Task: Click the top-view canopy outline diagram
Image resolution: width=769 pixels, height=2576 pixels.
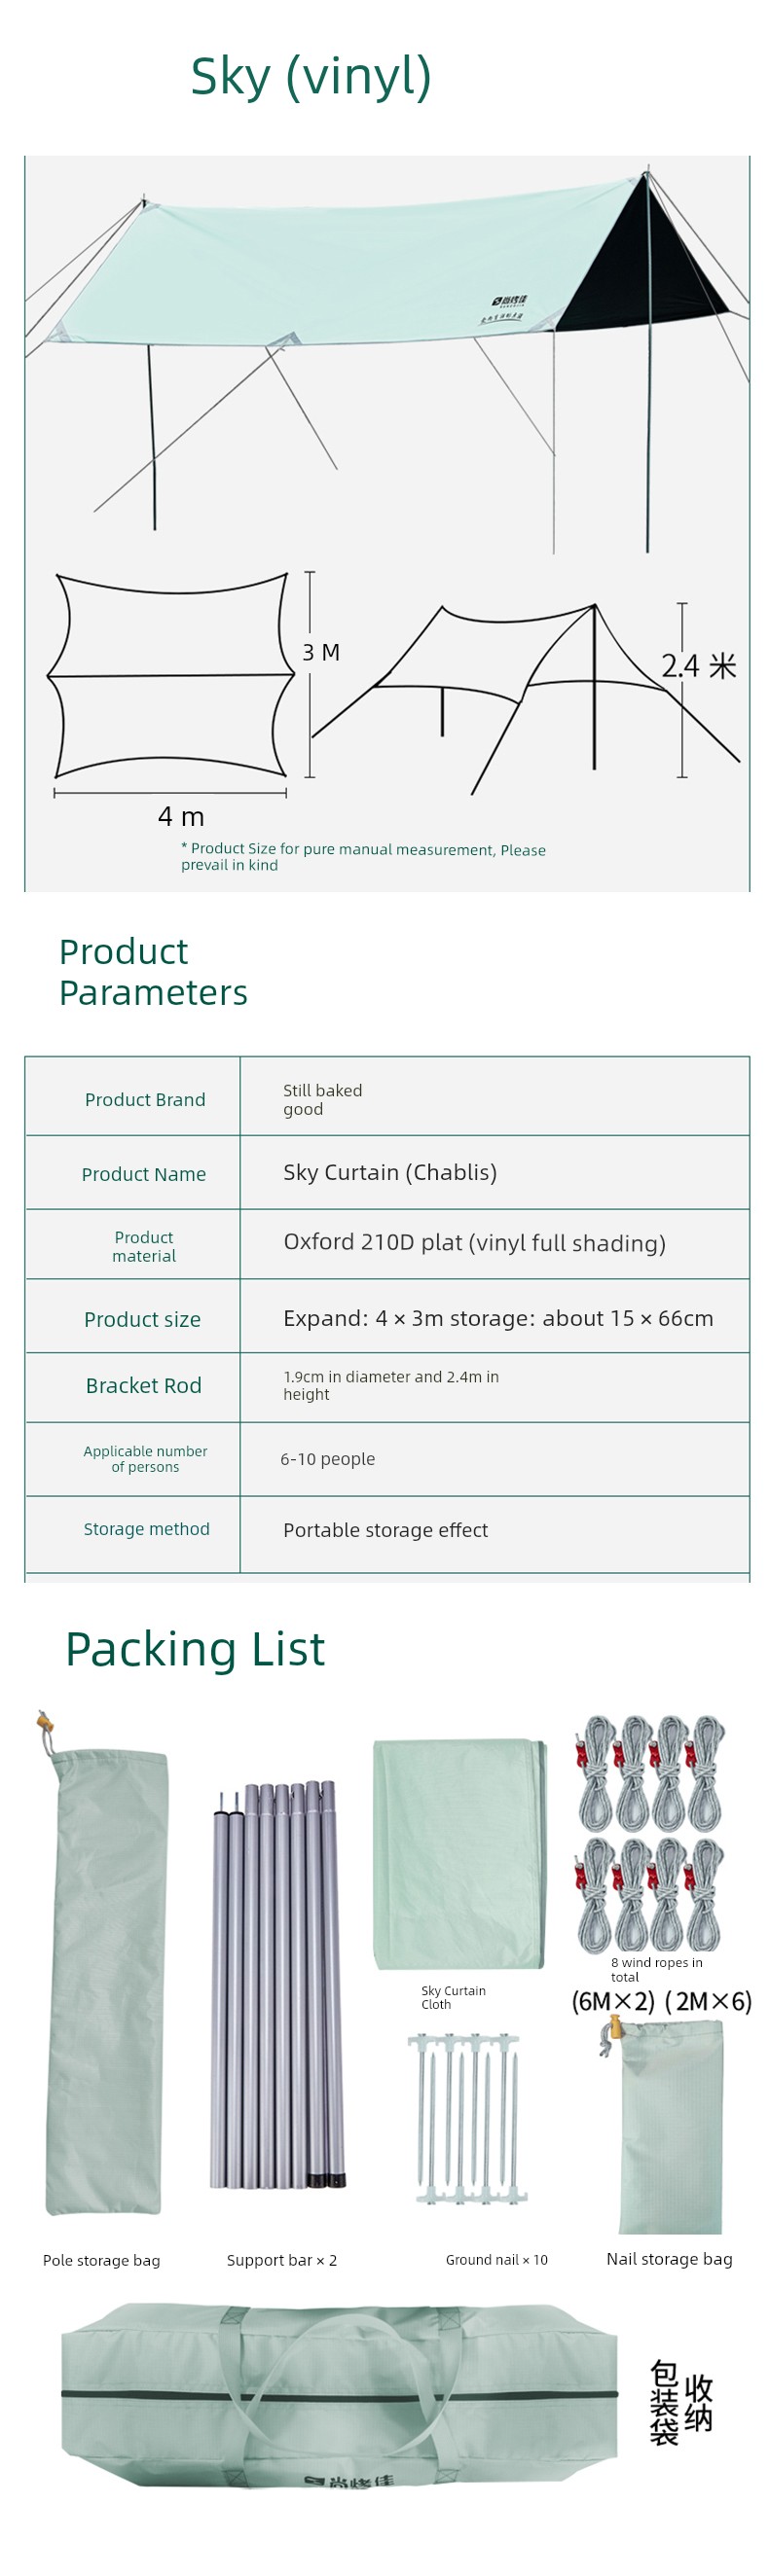Action: point(171,676)
